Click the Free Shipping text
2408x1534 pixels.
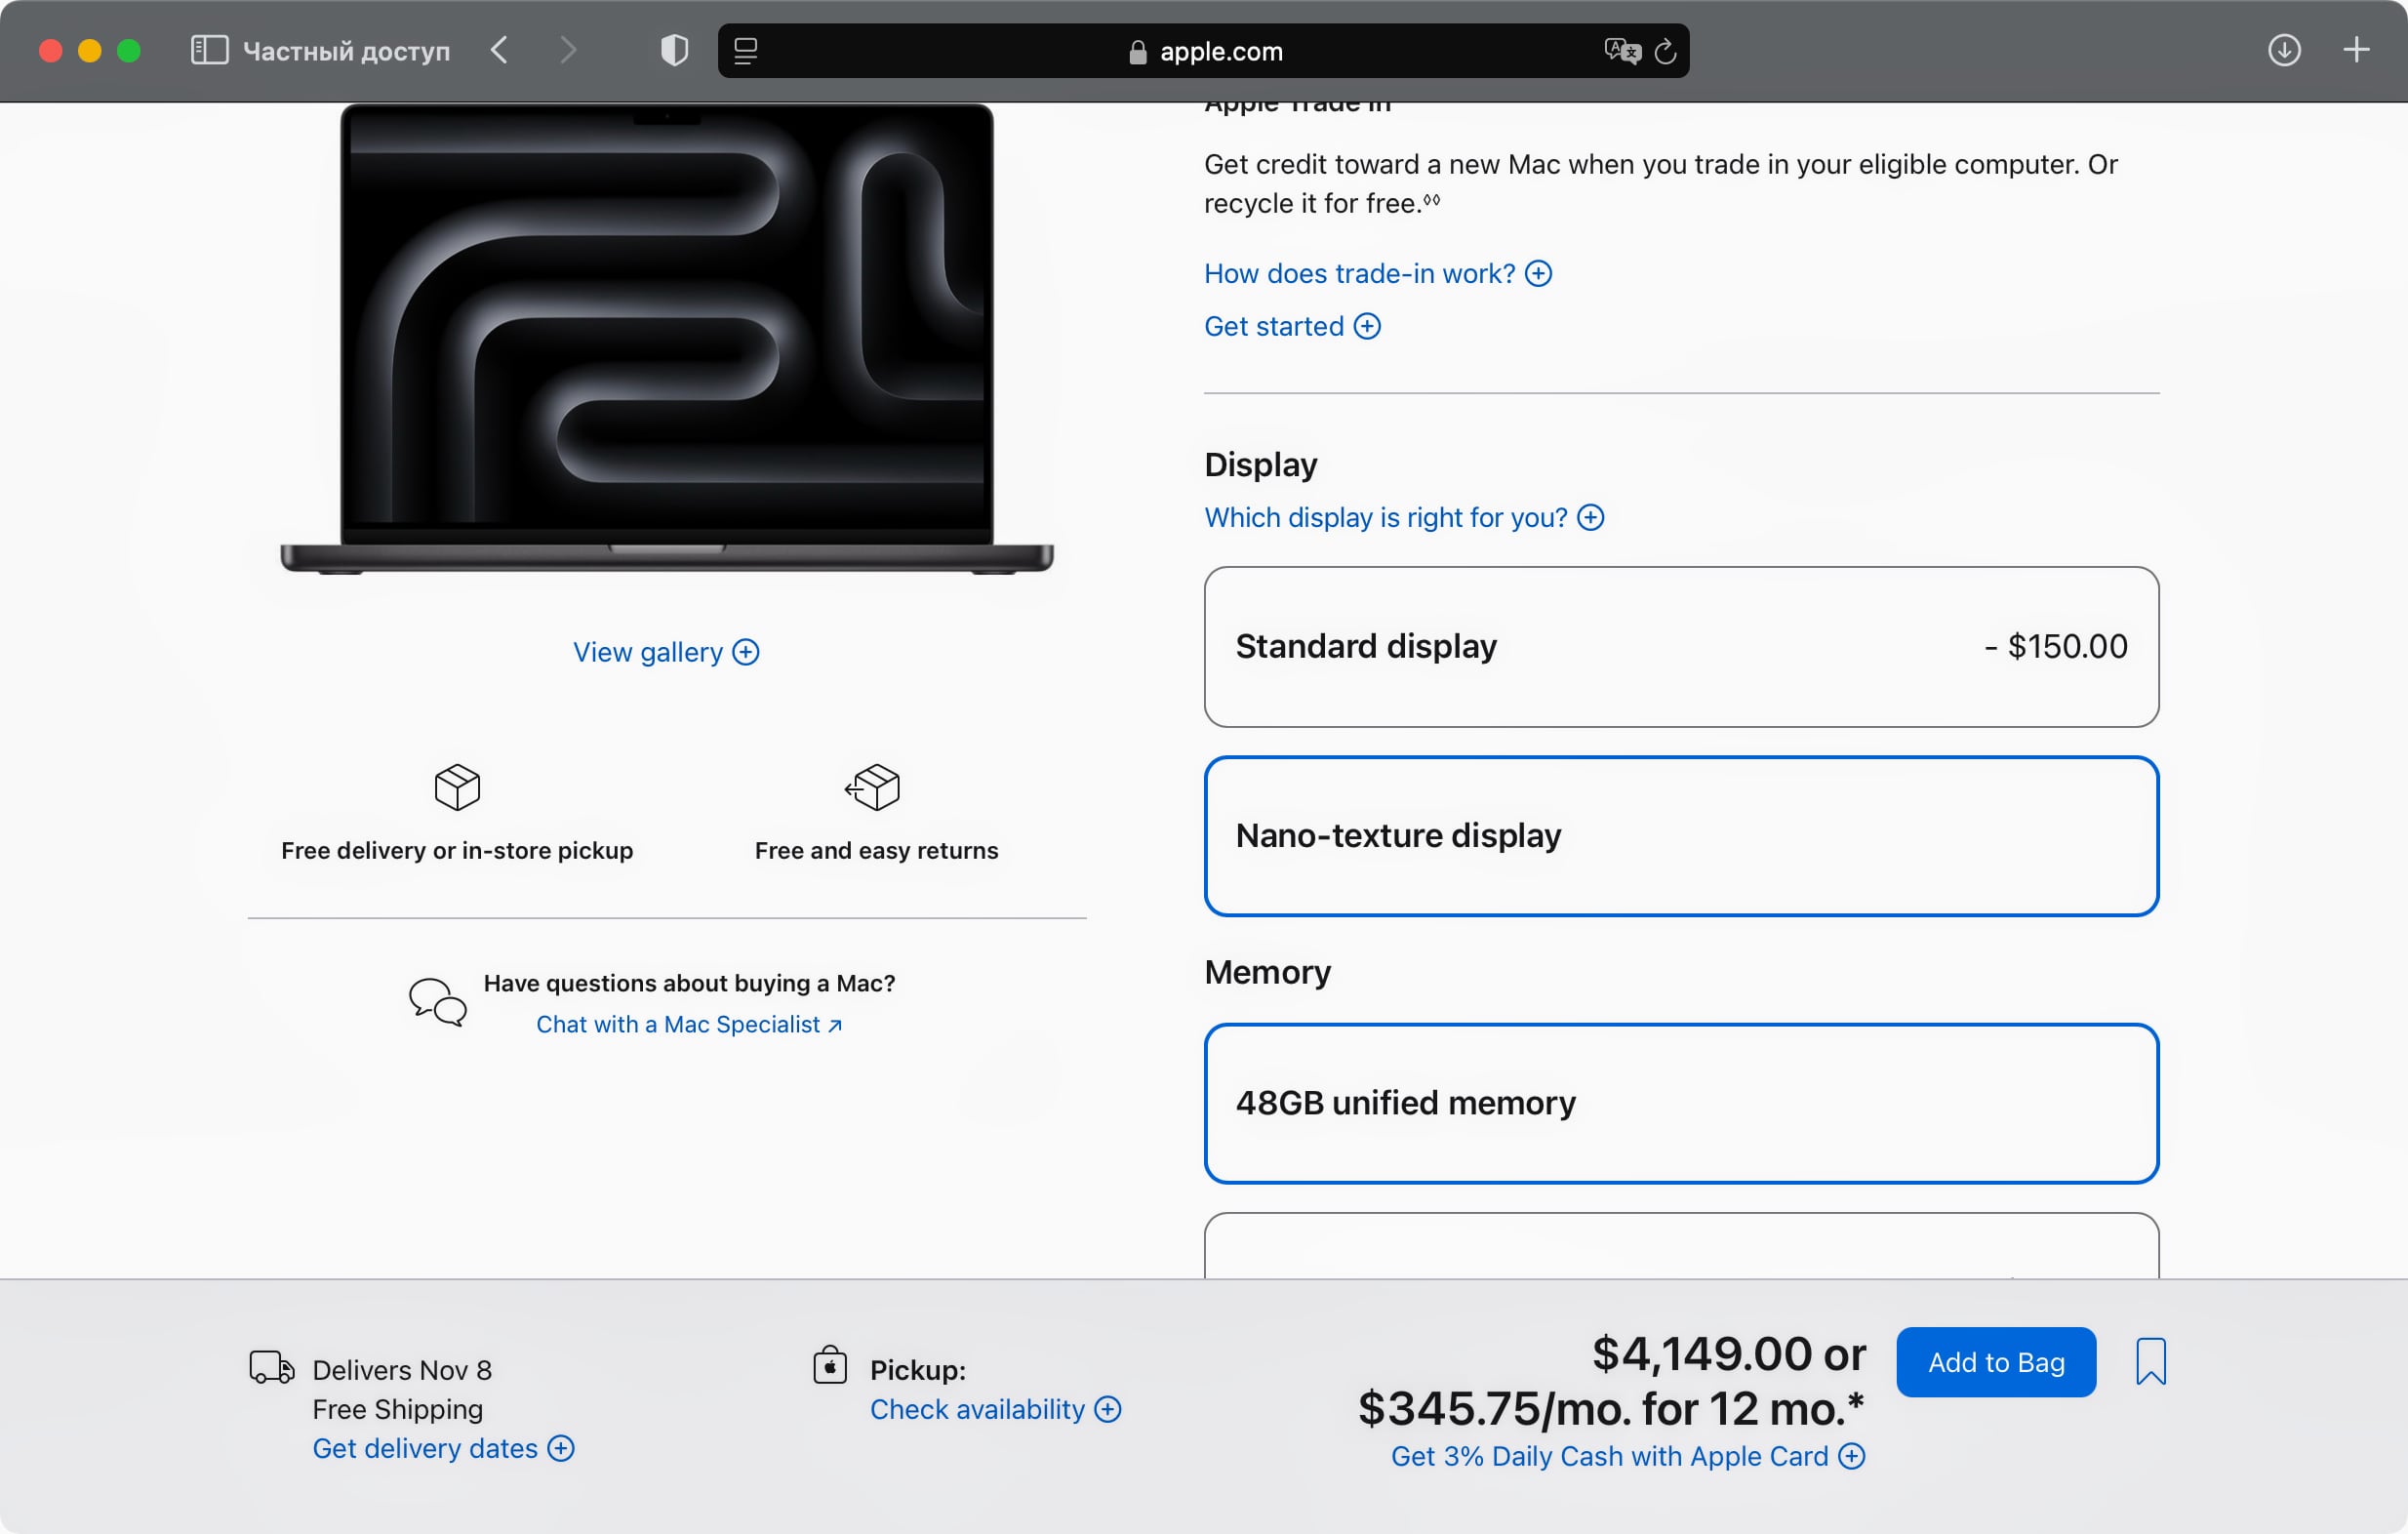click(397, 1409)
